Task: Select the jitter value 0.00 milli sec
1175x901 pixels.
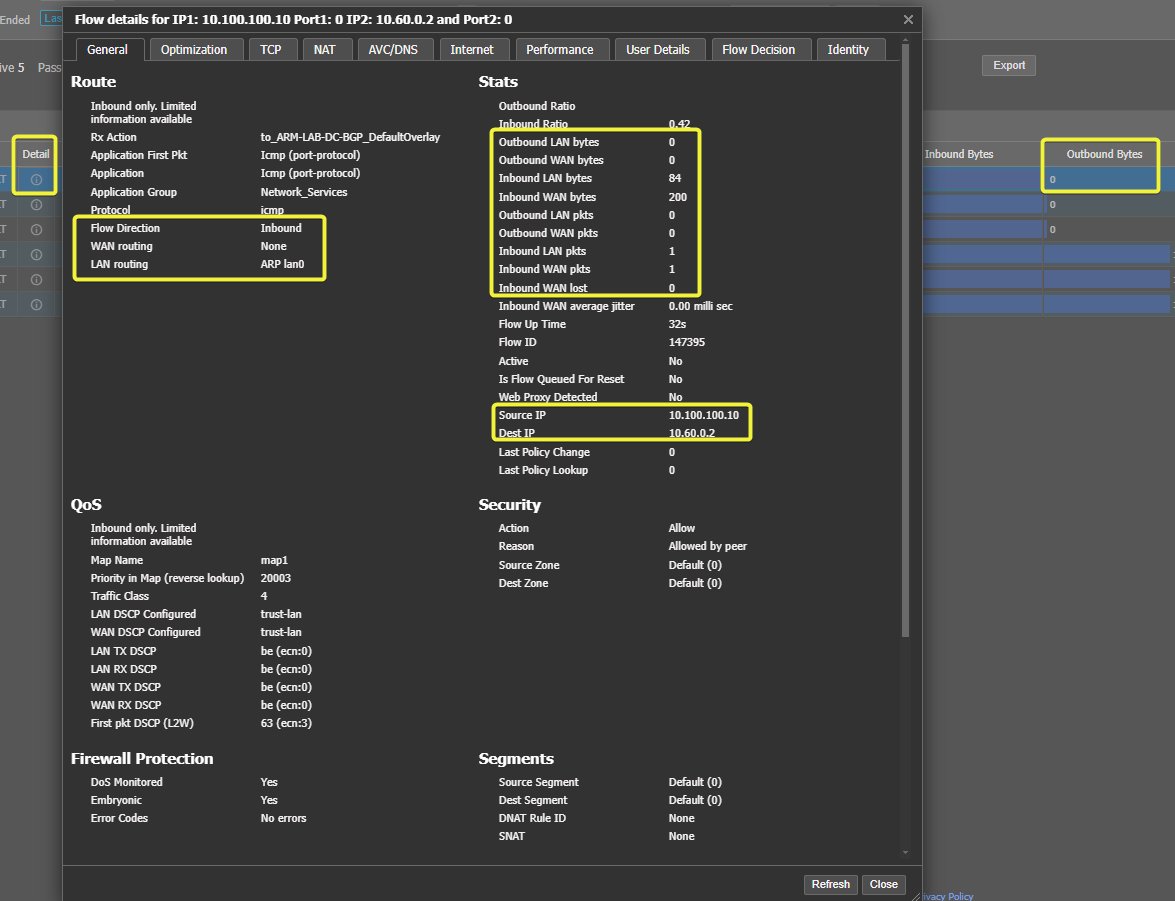Action: [x=701, y=307]
